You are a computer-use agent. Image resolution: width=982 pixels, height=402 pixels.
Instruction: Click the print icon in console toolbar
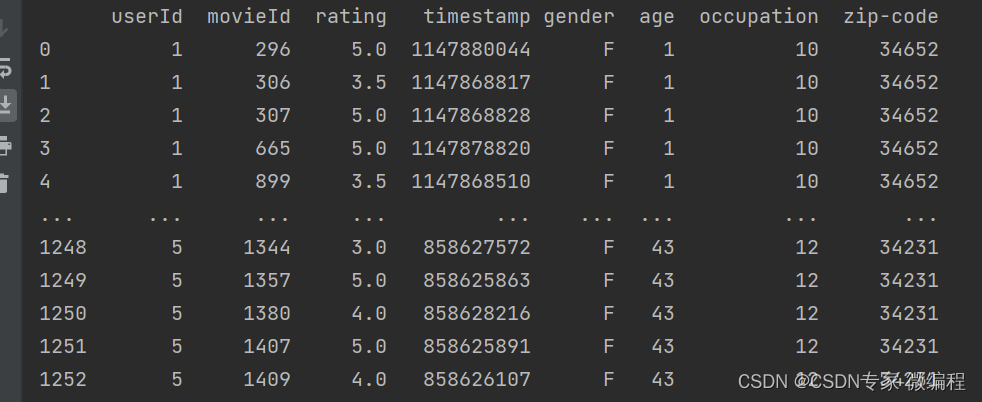click(5, 146)
